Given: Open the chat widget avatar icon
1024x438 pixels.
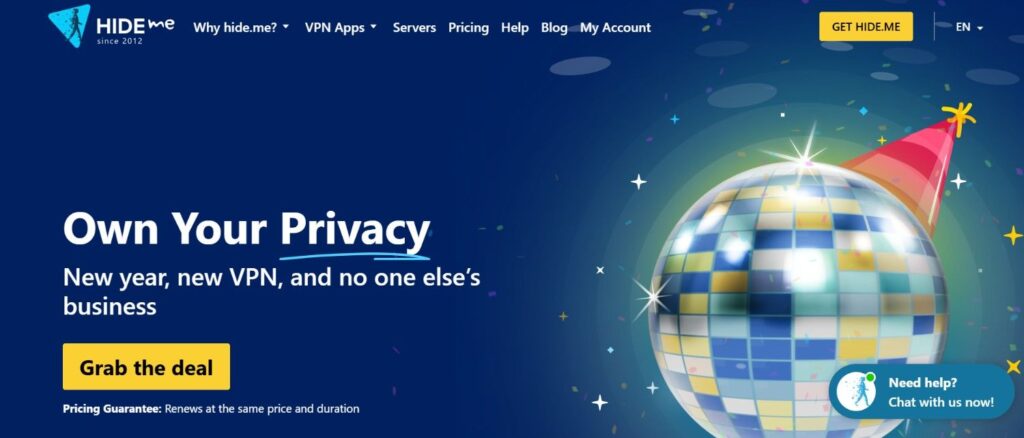Looking at the screenshot, I should click(856, 392).
